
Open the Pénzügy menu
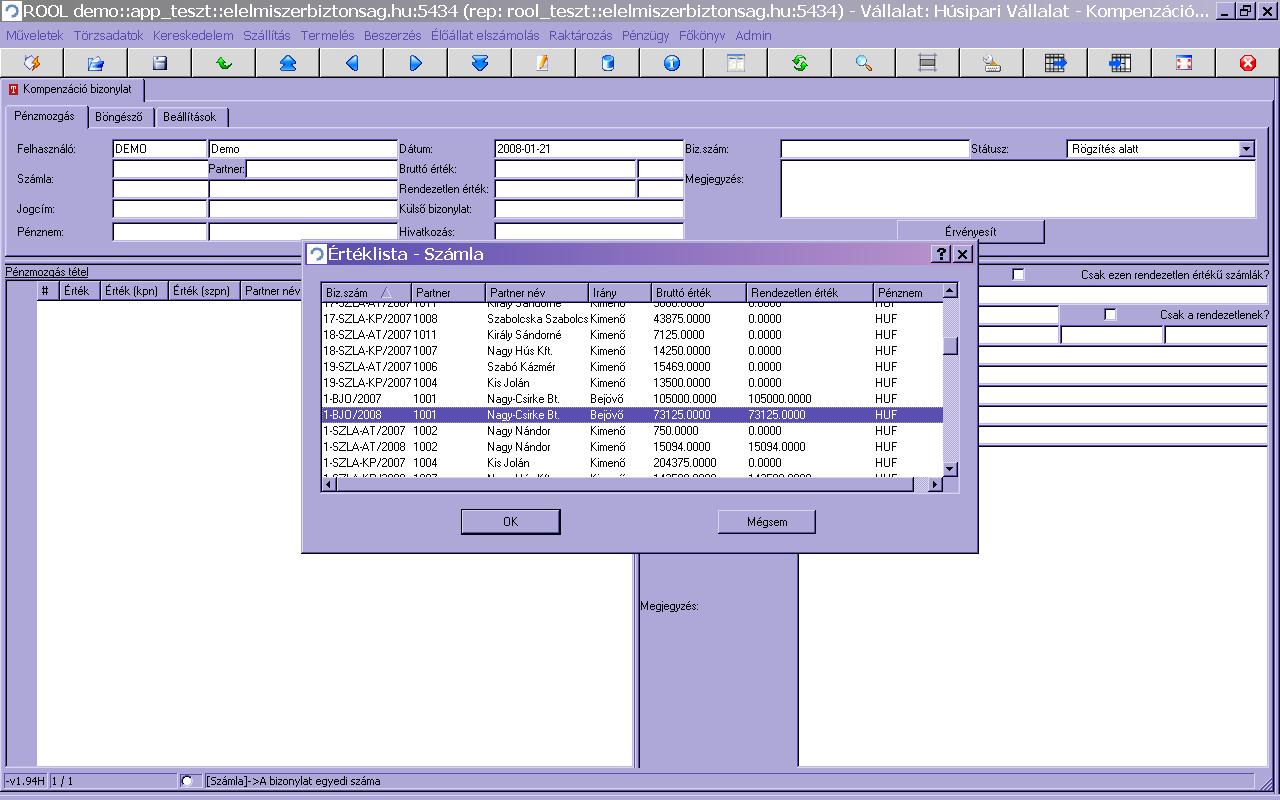click(645, 35)
